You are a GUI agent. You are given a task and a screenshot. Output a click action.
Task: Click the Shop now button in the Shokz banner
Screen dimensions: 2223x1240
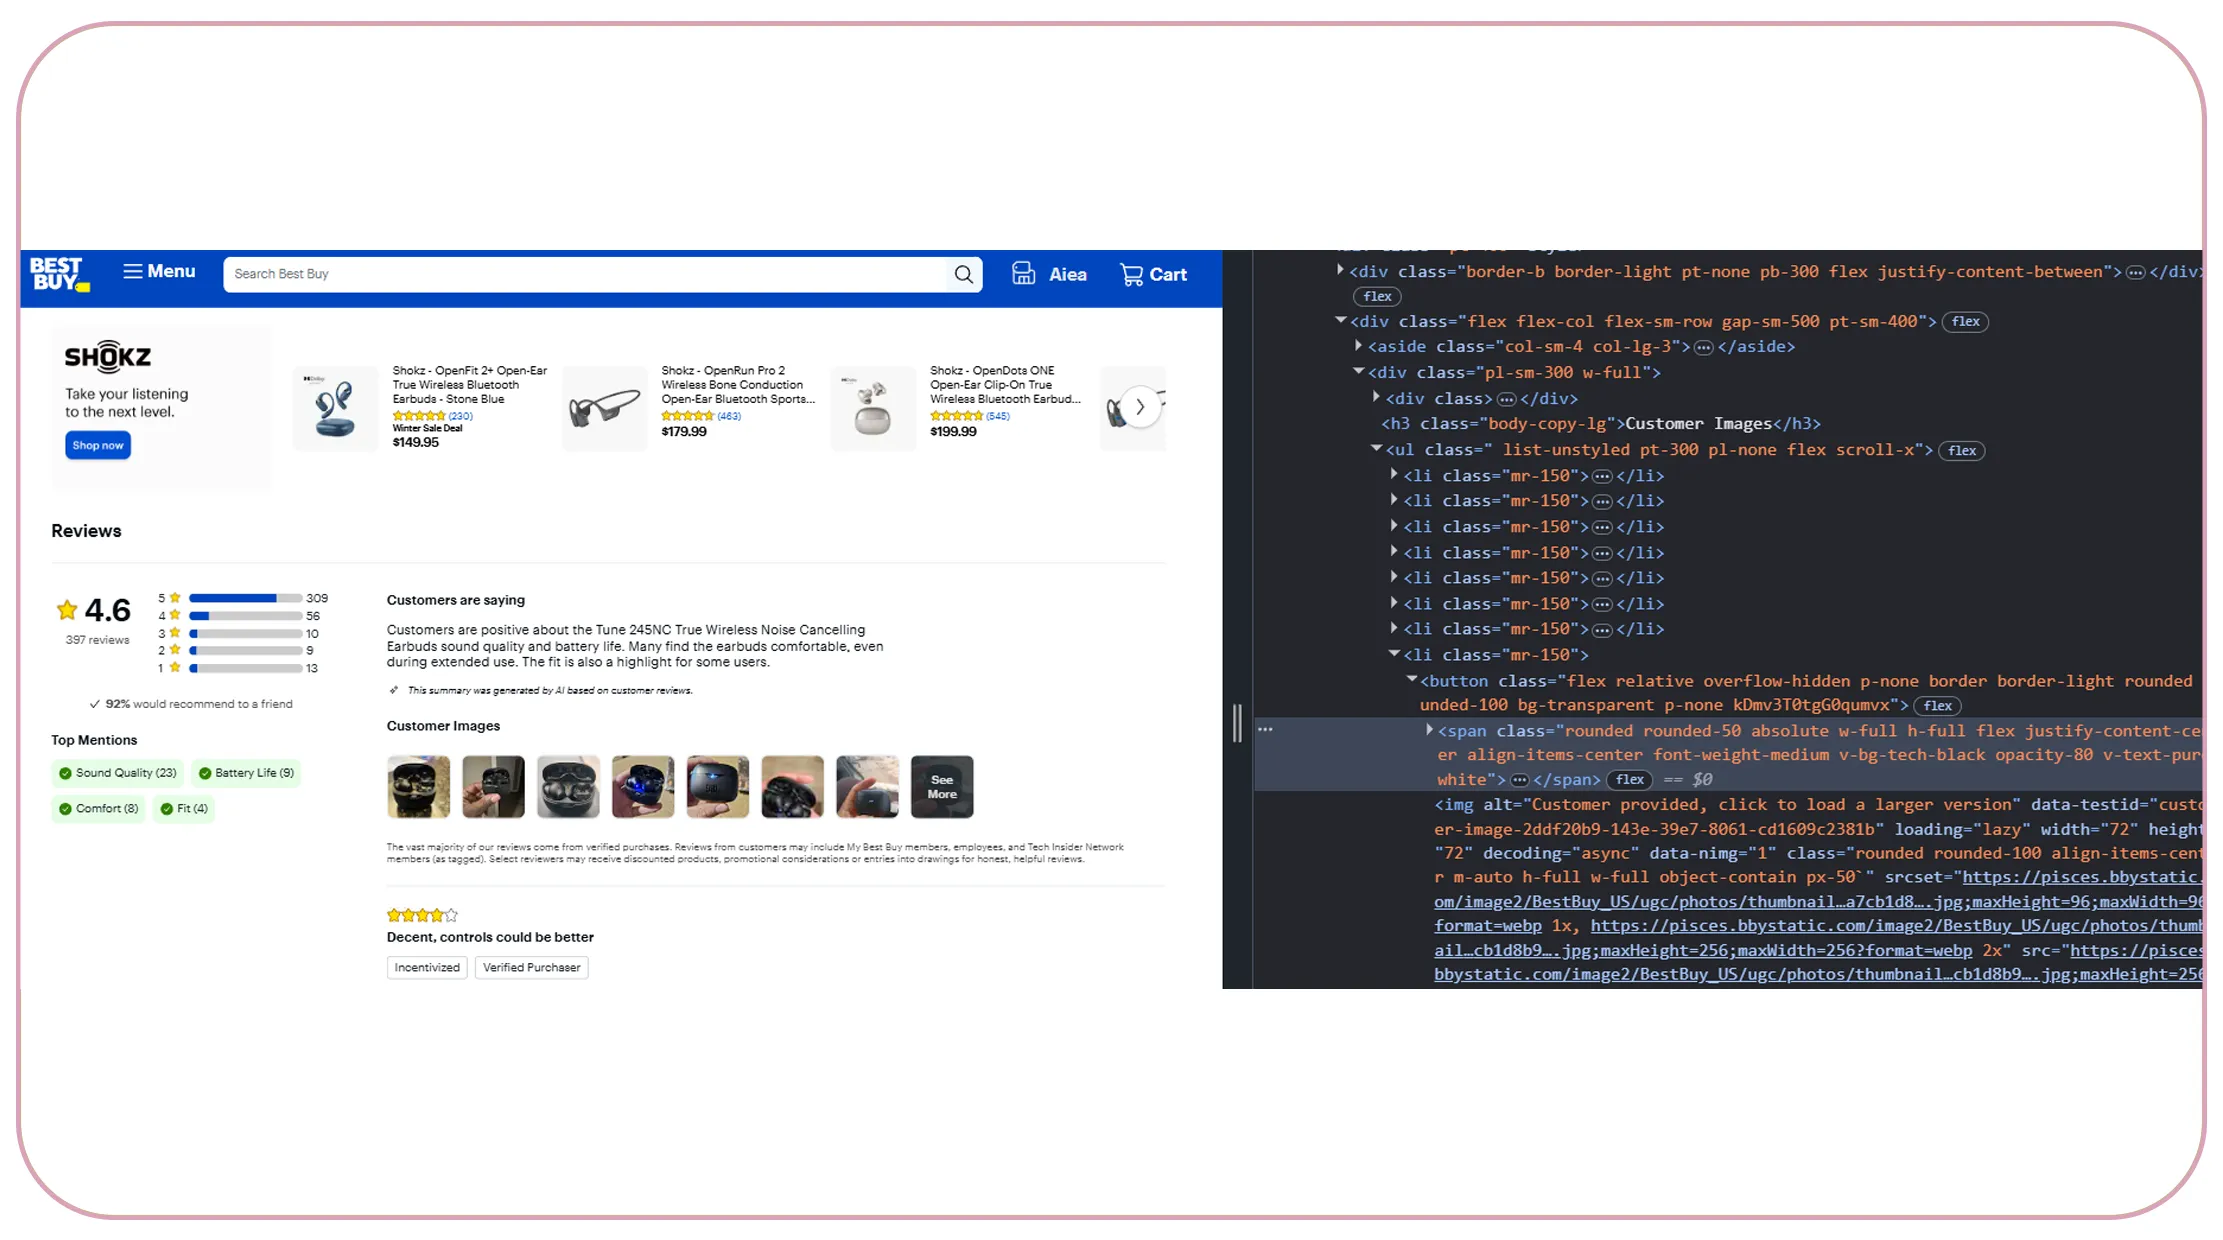[97, 445]
